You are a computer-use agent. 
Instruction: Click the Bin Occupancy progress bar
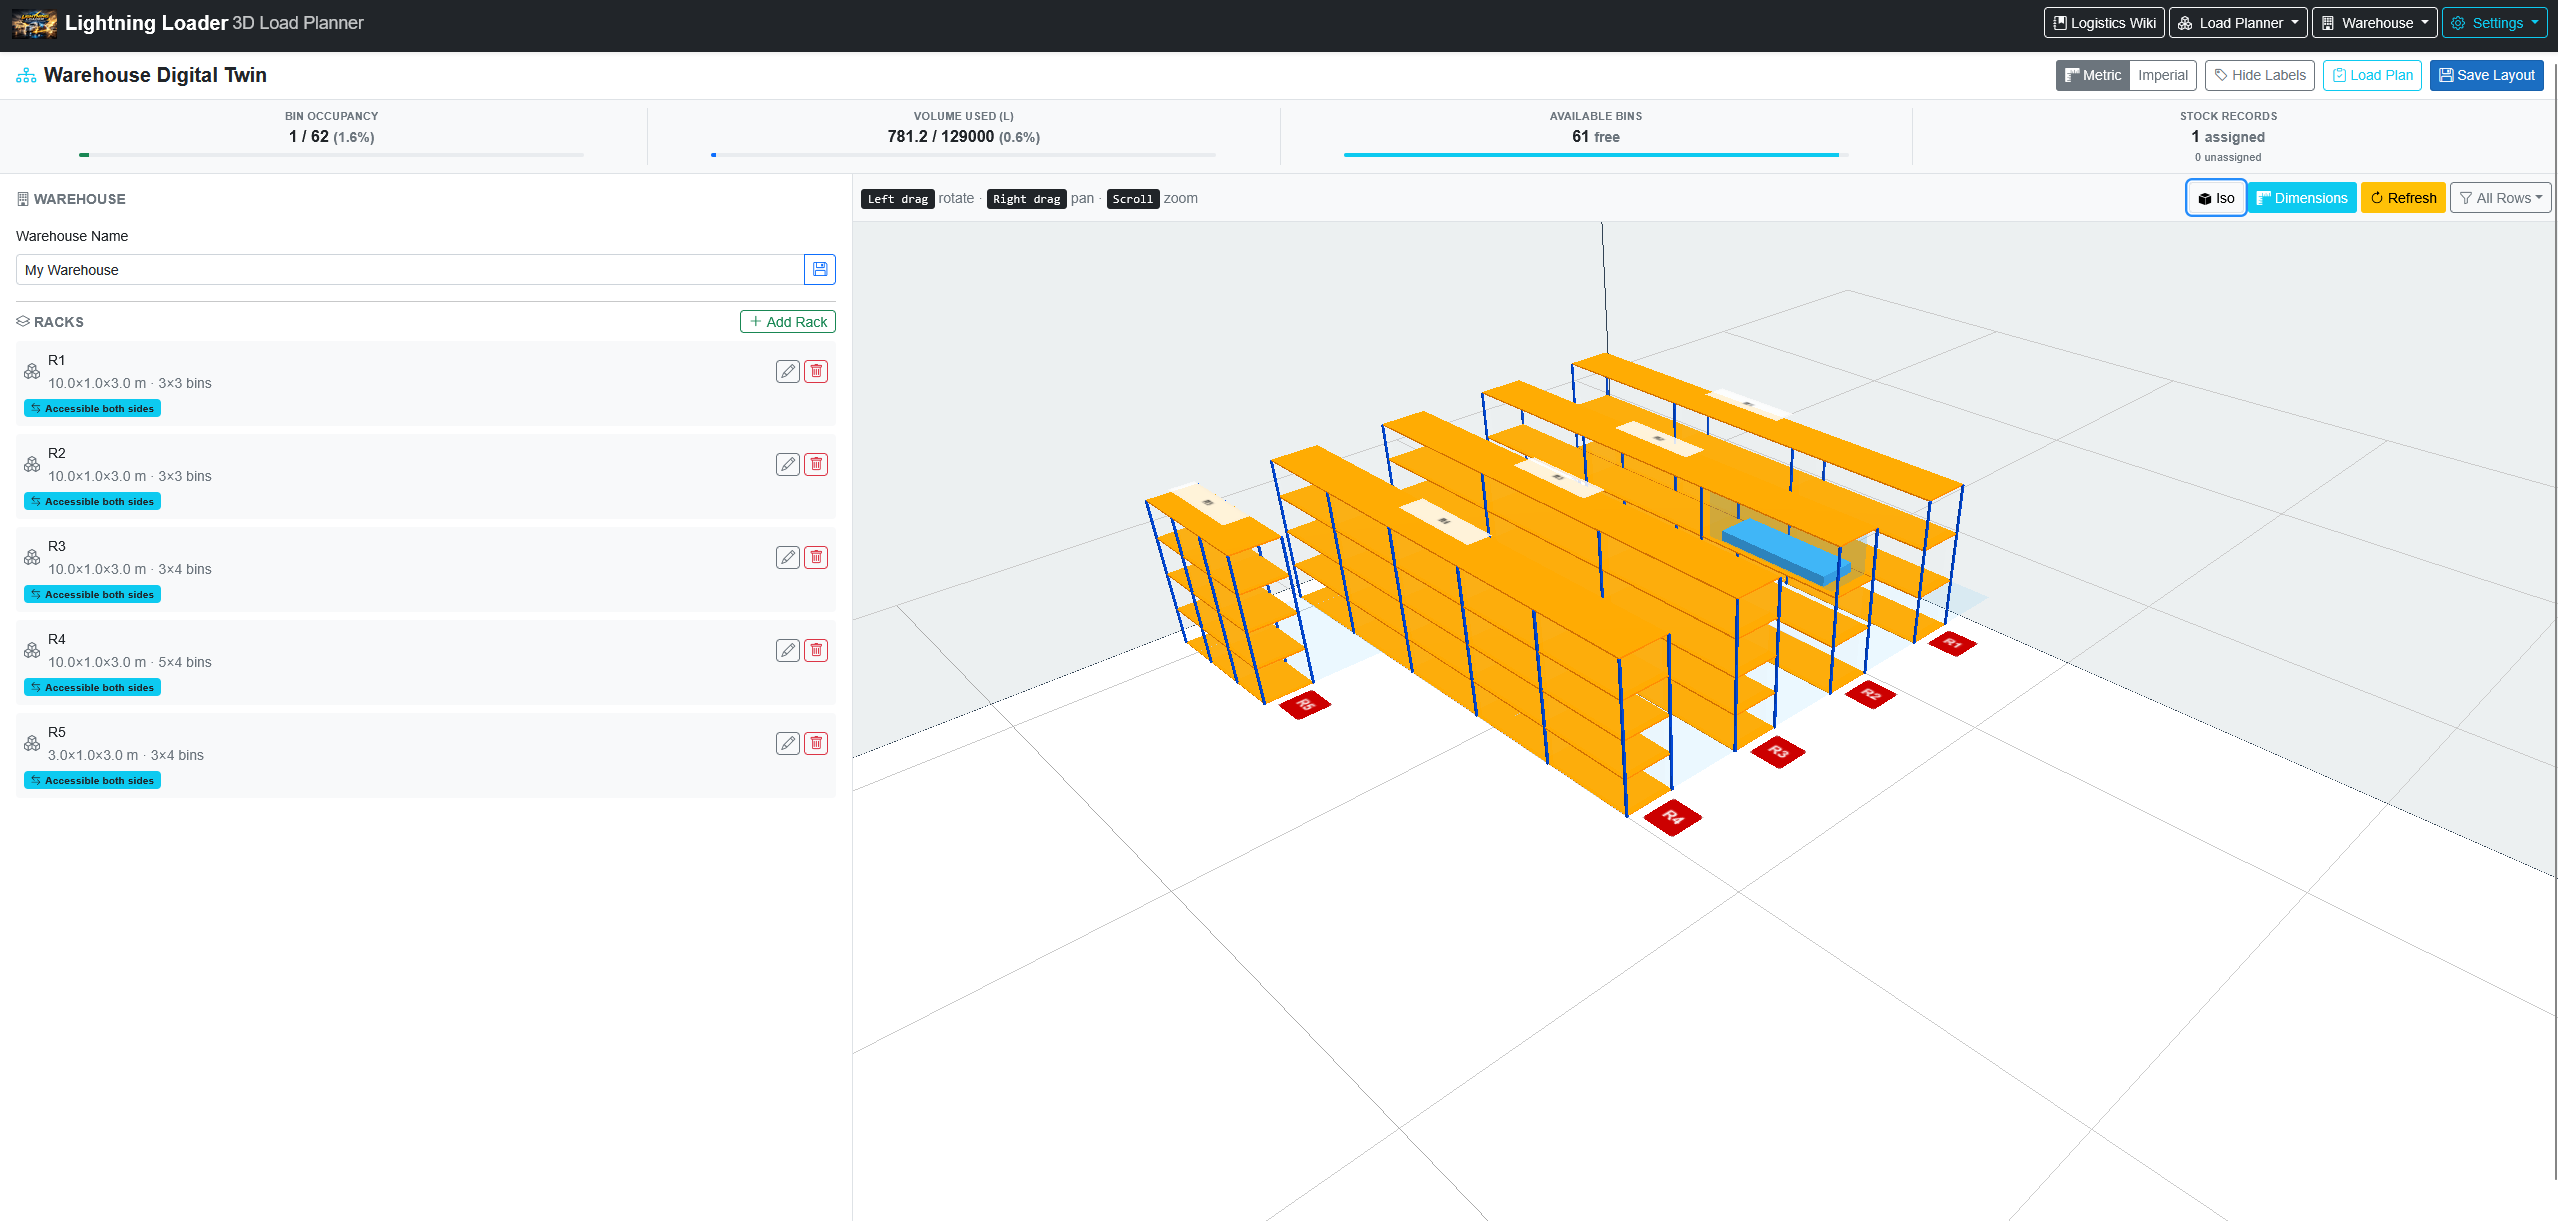pyautogui.click(x=331, y=155)
